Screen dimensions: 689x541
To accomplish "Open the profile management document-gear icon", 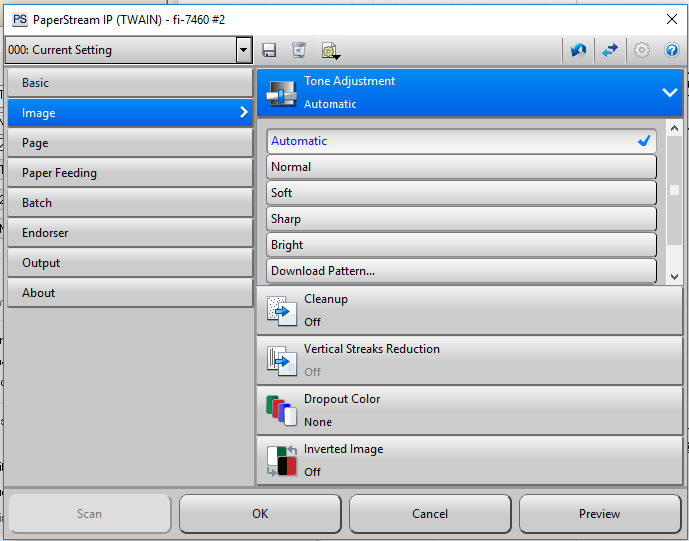I will [329, 50].
